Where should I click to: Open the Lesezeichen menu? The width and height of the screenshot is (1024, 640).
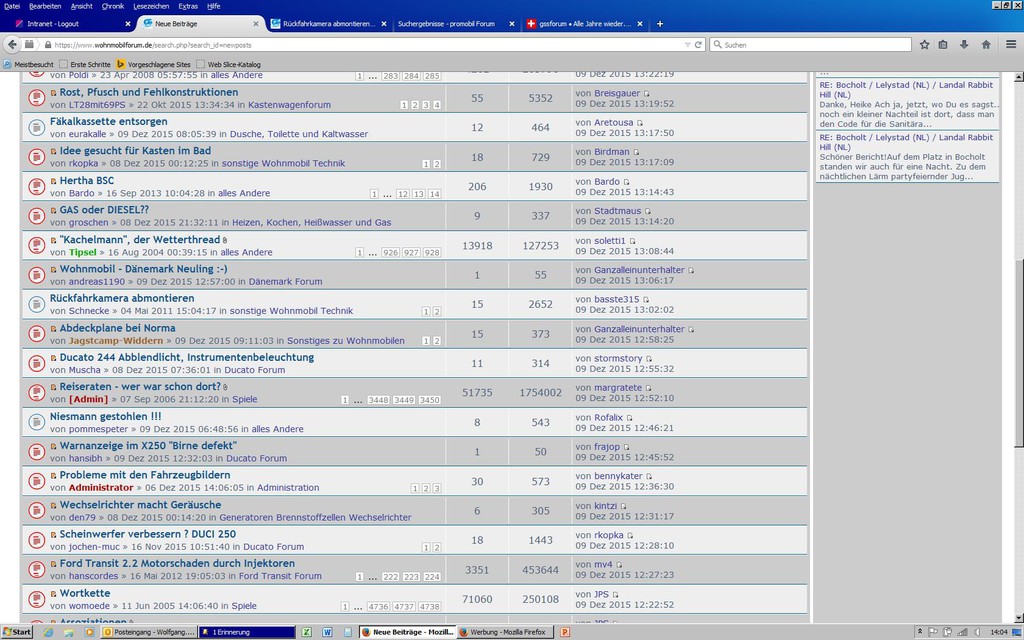pos(151,6)
